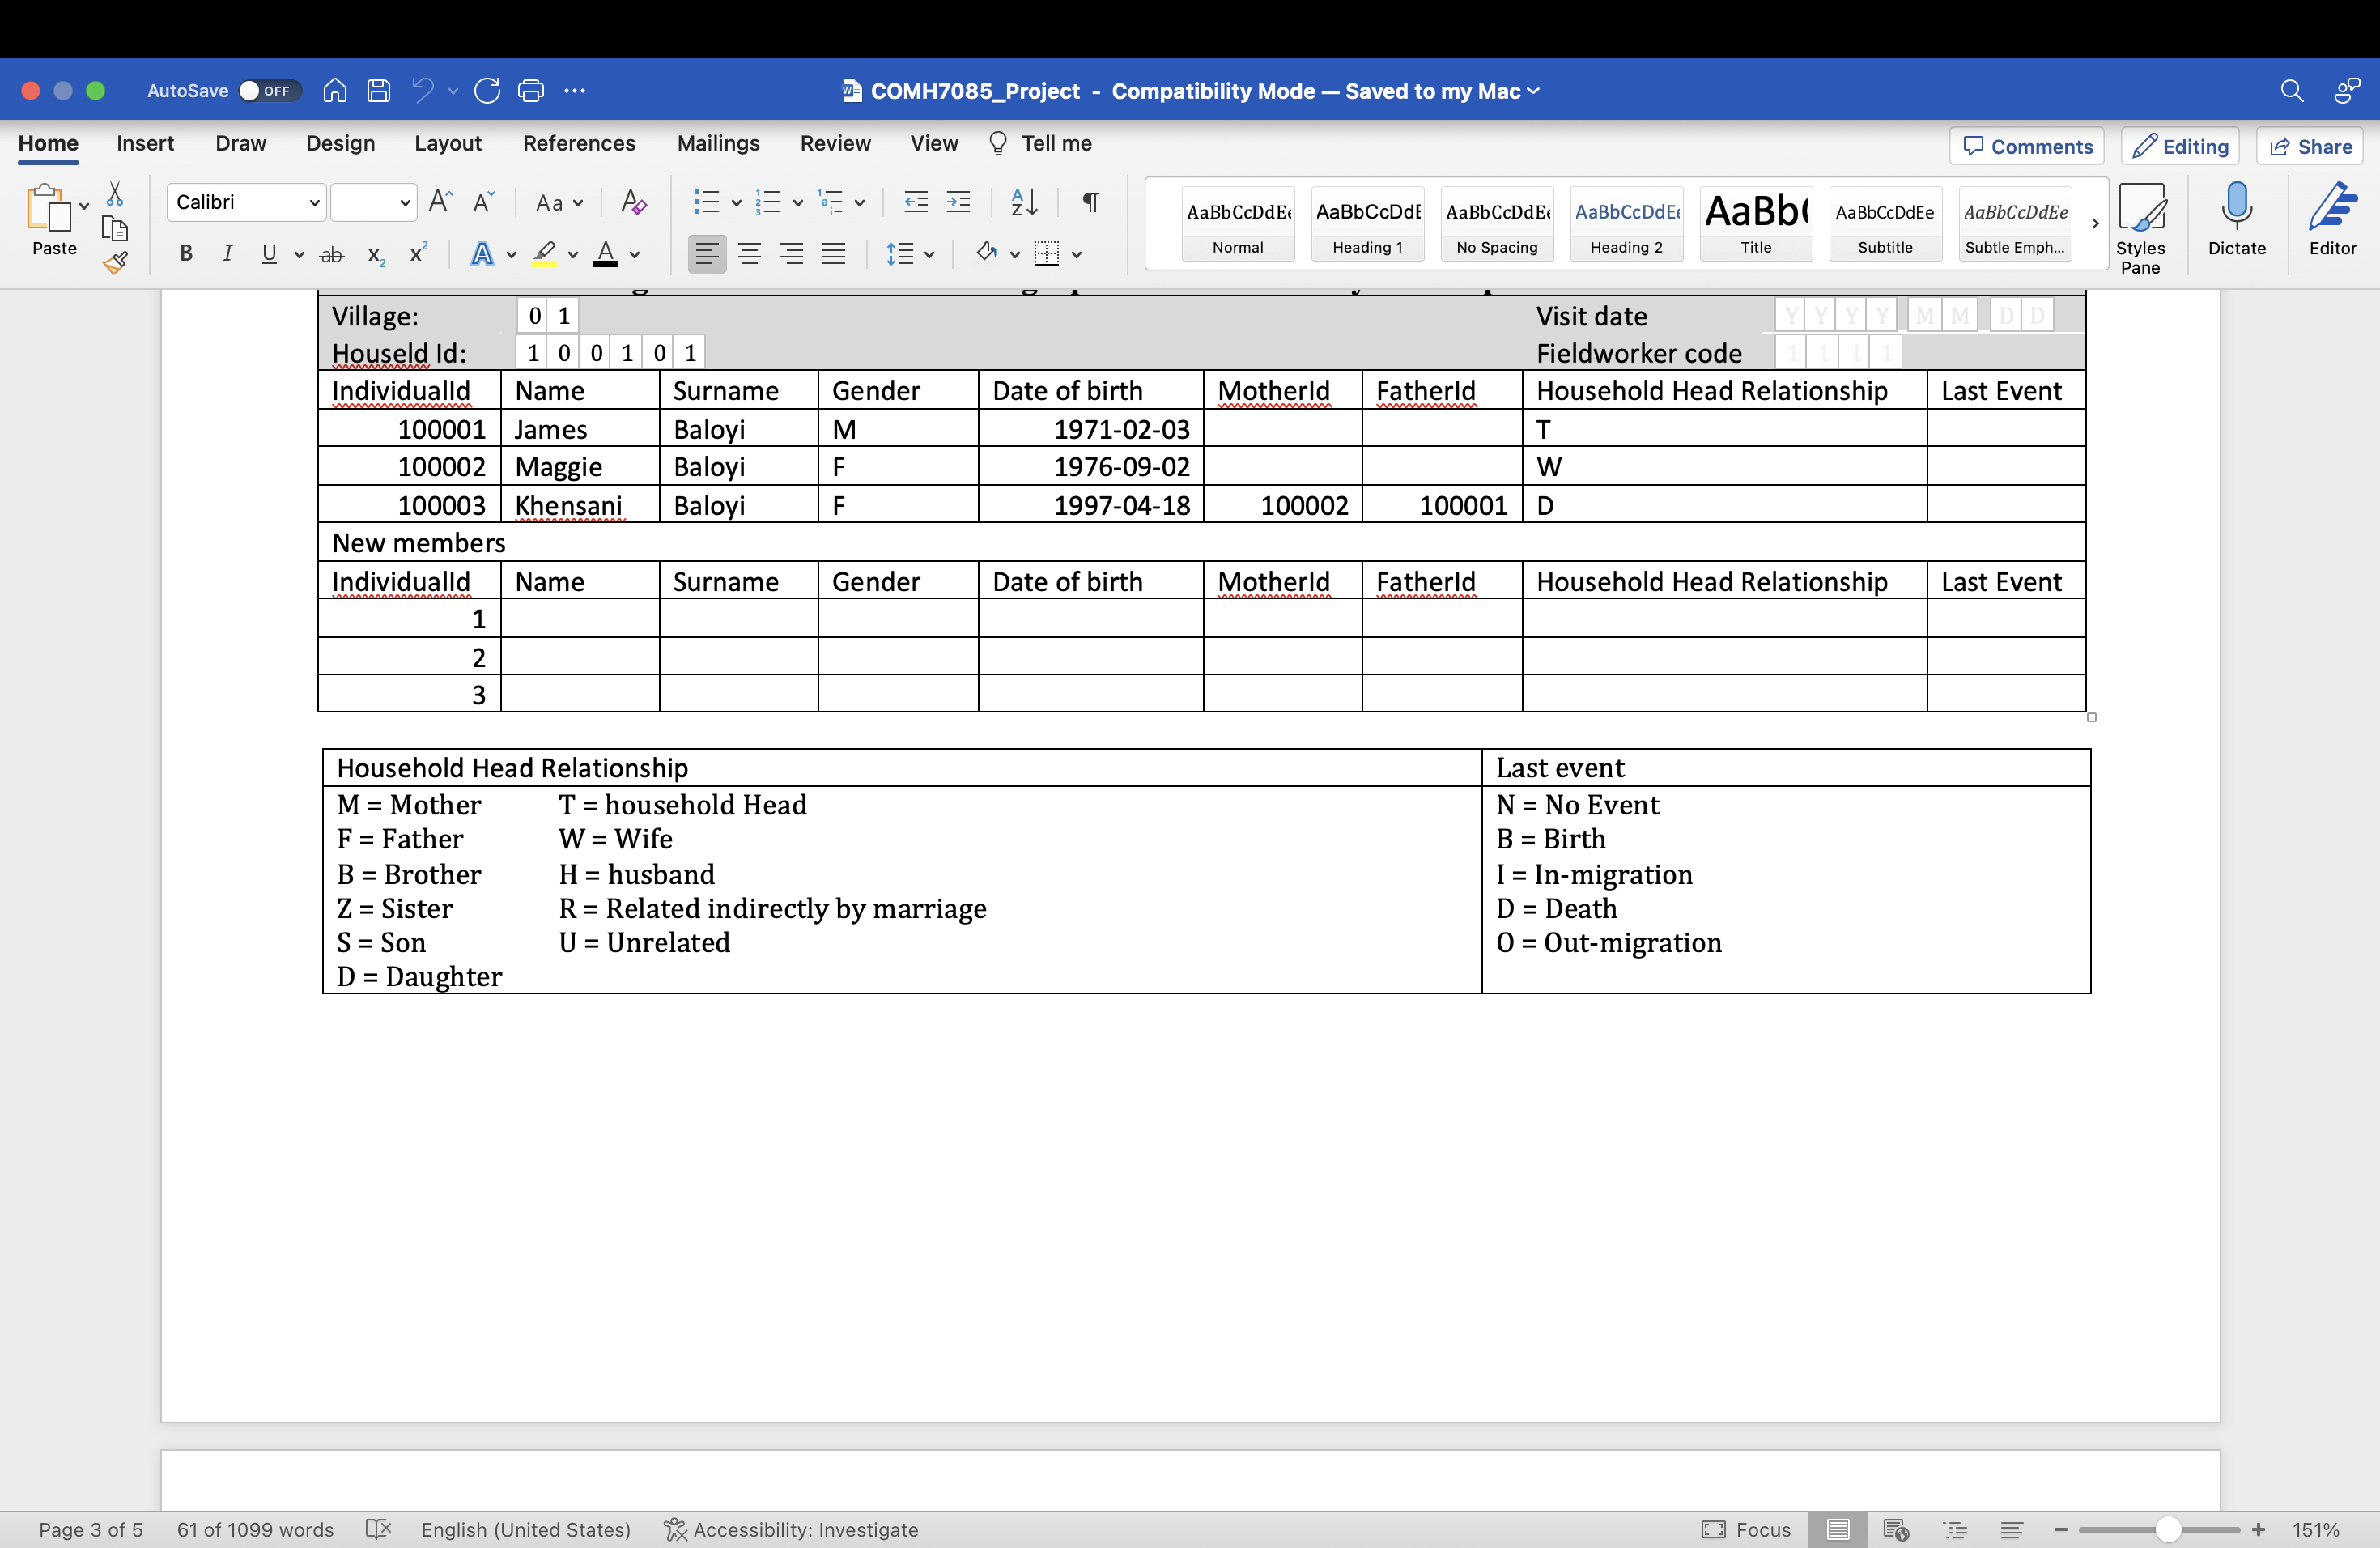Click the Clear Formatting icon
The width and height of the screenshot is (2380, 1548).
[x=633, y=202]
